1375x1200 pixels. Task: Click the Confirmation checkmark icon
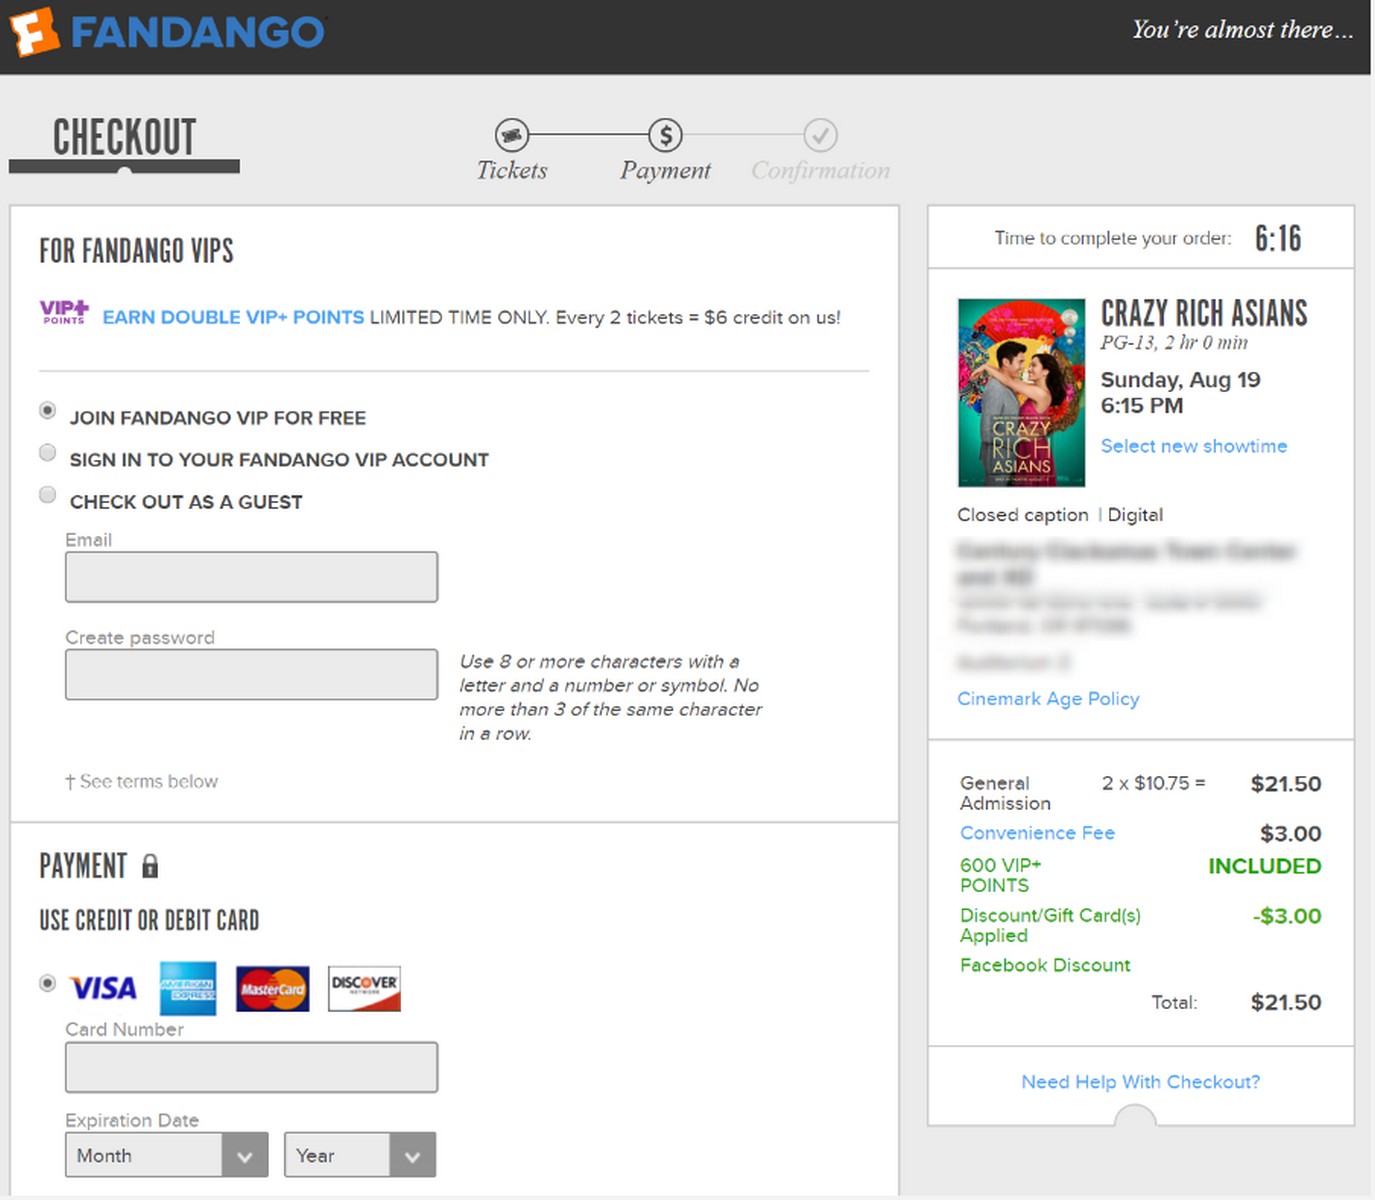[x=820, y=135]
